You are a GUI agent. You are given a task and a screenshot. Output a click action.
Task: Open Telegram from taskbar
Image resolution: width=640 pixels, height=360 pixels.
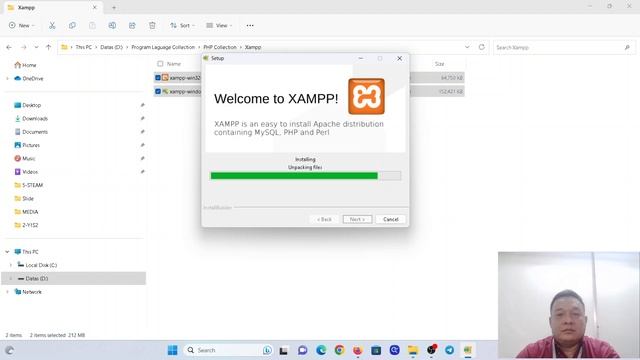coord(449,350)
